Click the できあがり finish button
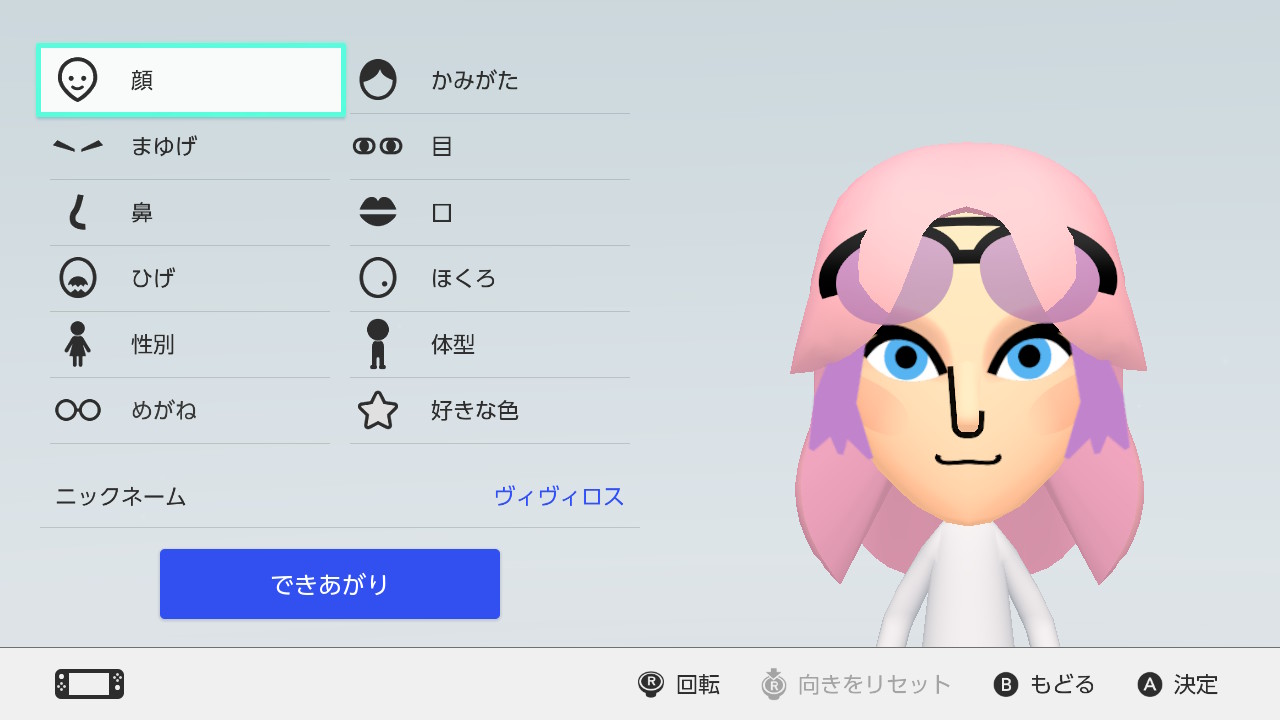 point(330,584)
